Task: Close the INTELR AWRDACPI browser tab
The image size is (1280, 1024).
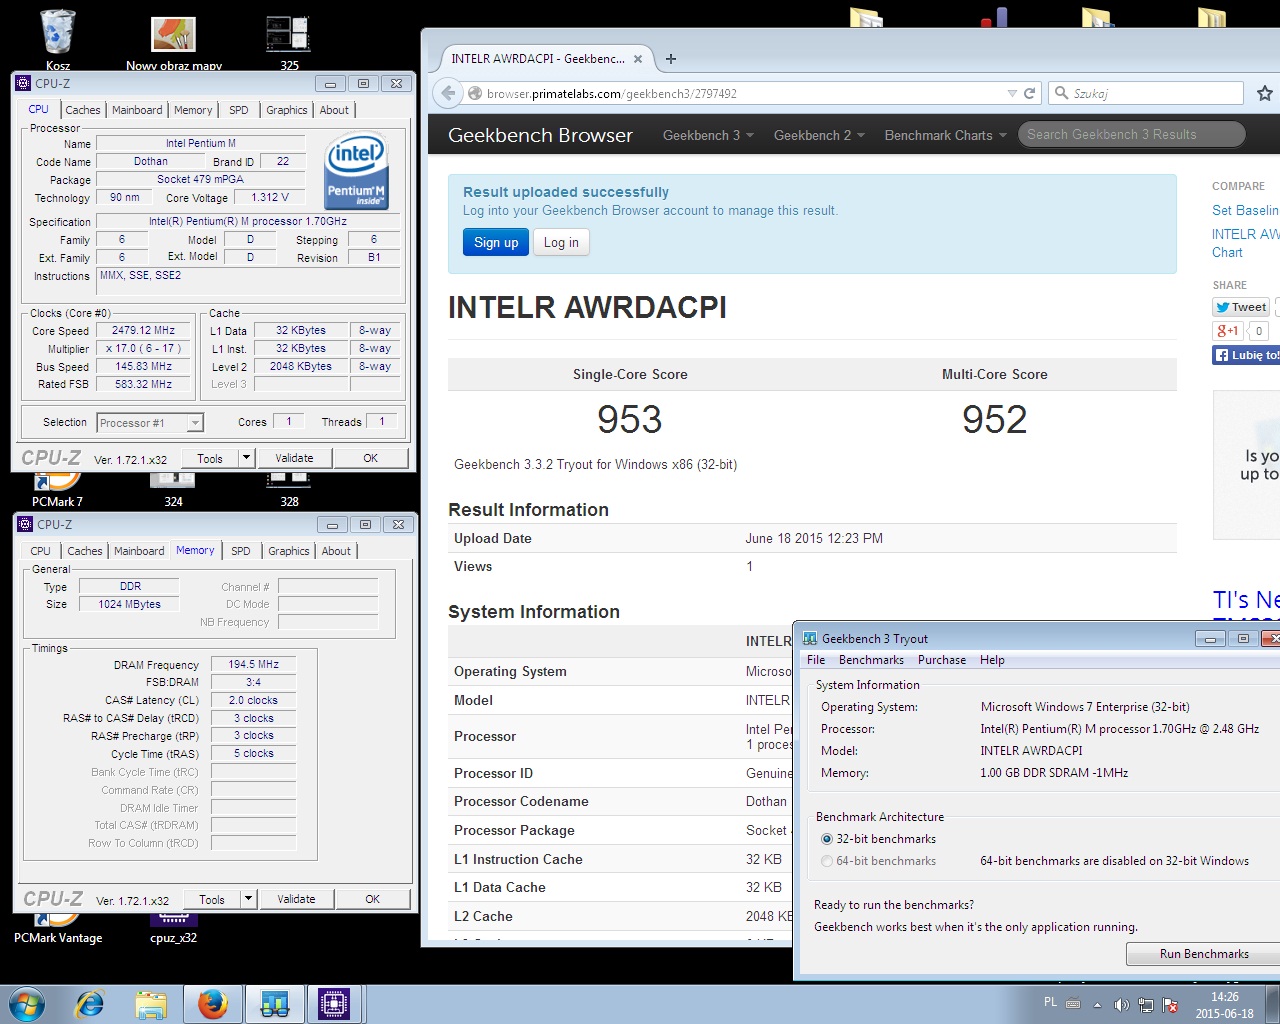Action: click(x=638, y=59)
